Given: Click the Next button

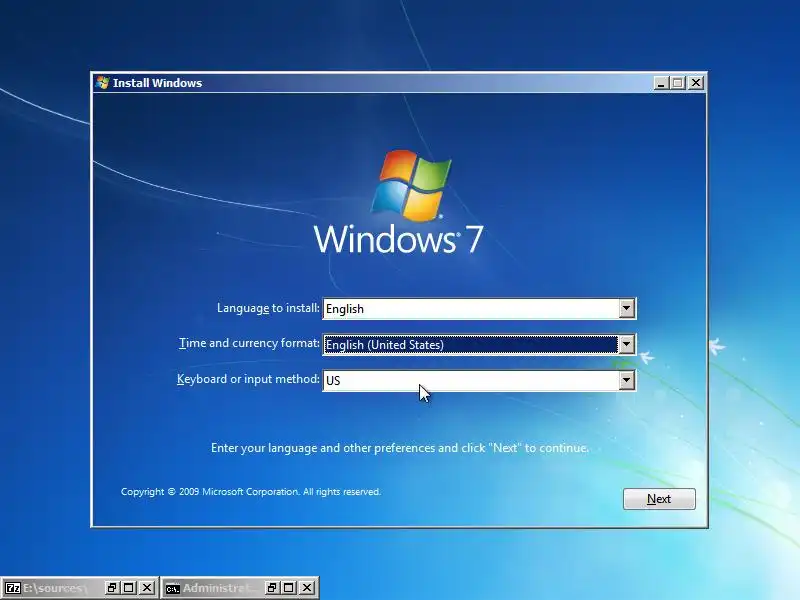Looking at the screenshot, I should point(659,498).
